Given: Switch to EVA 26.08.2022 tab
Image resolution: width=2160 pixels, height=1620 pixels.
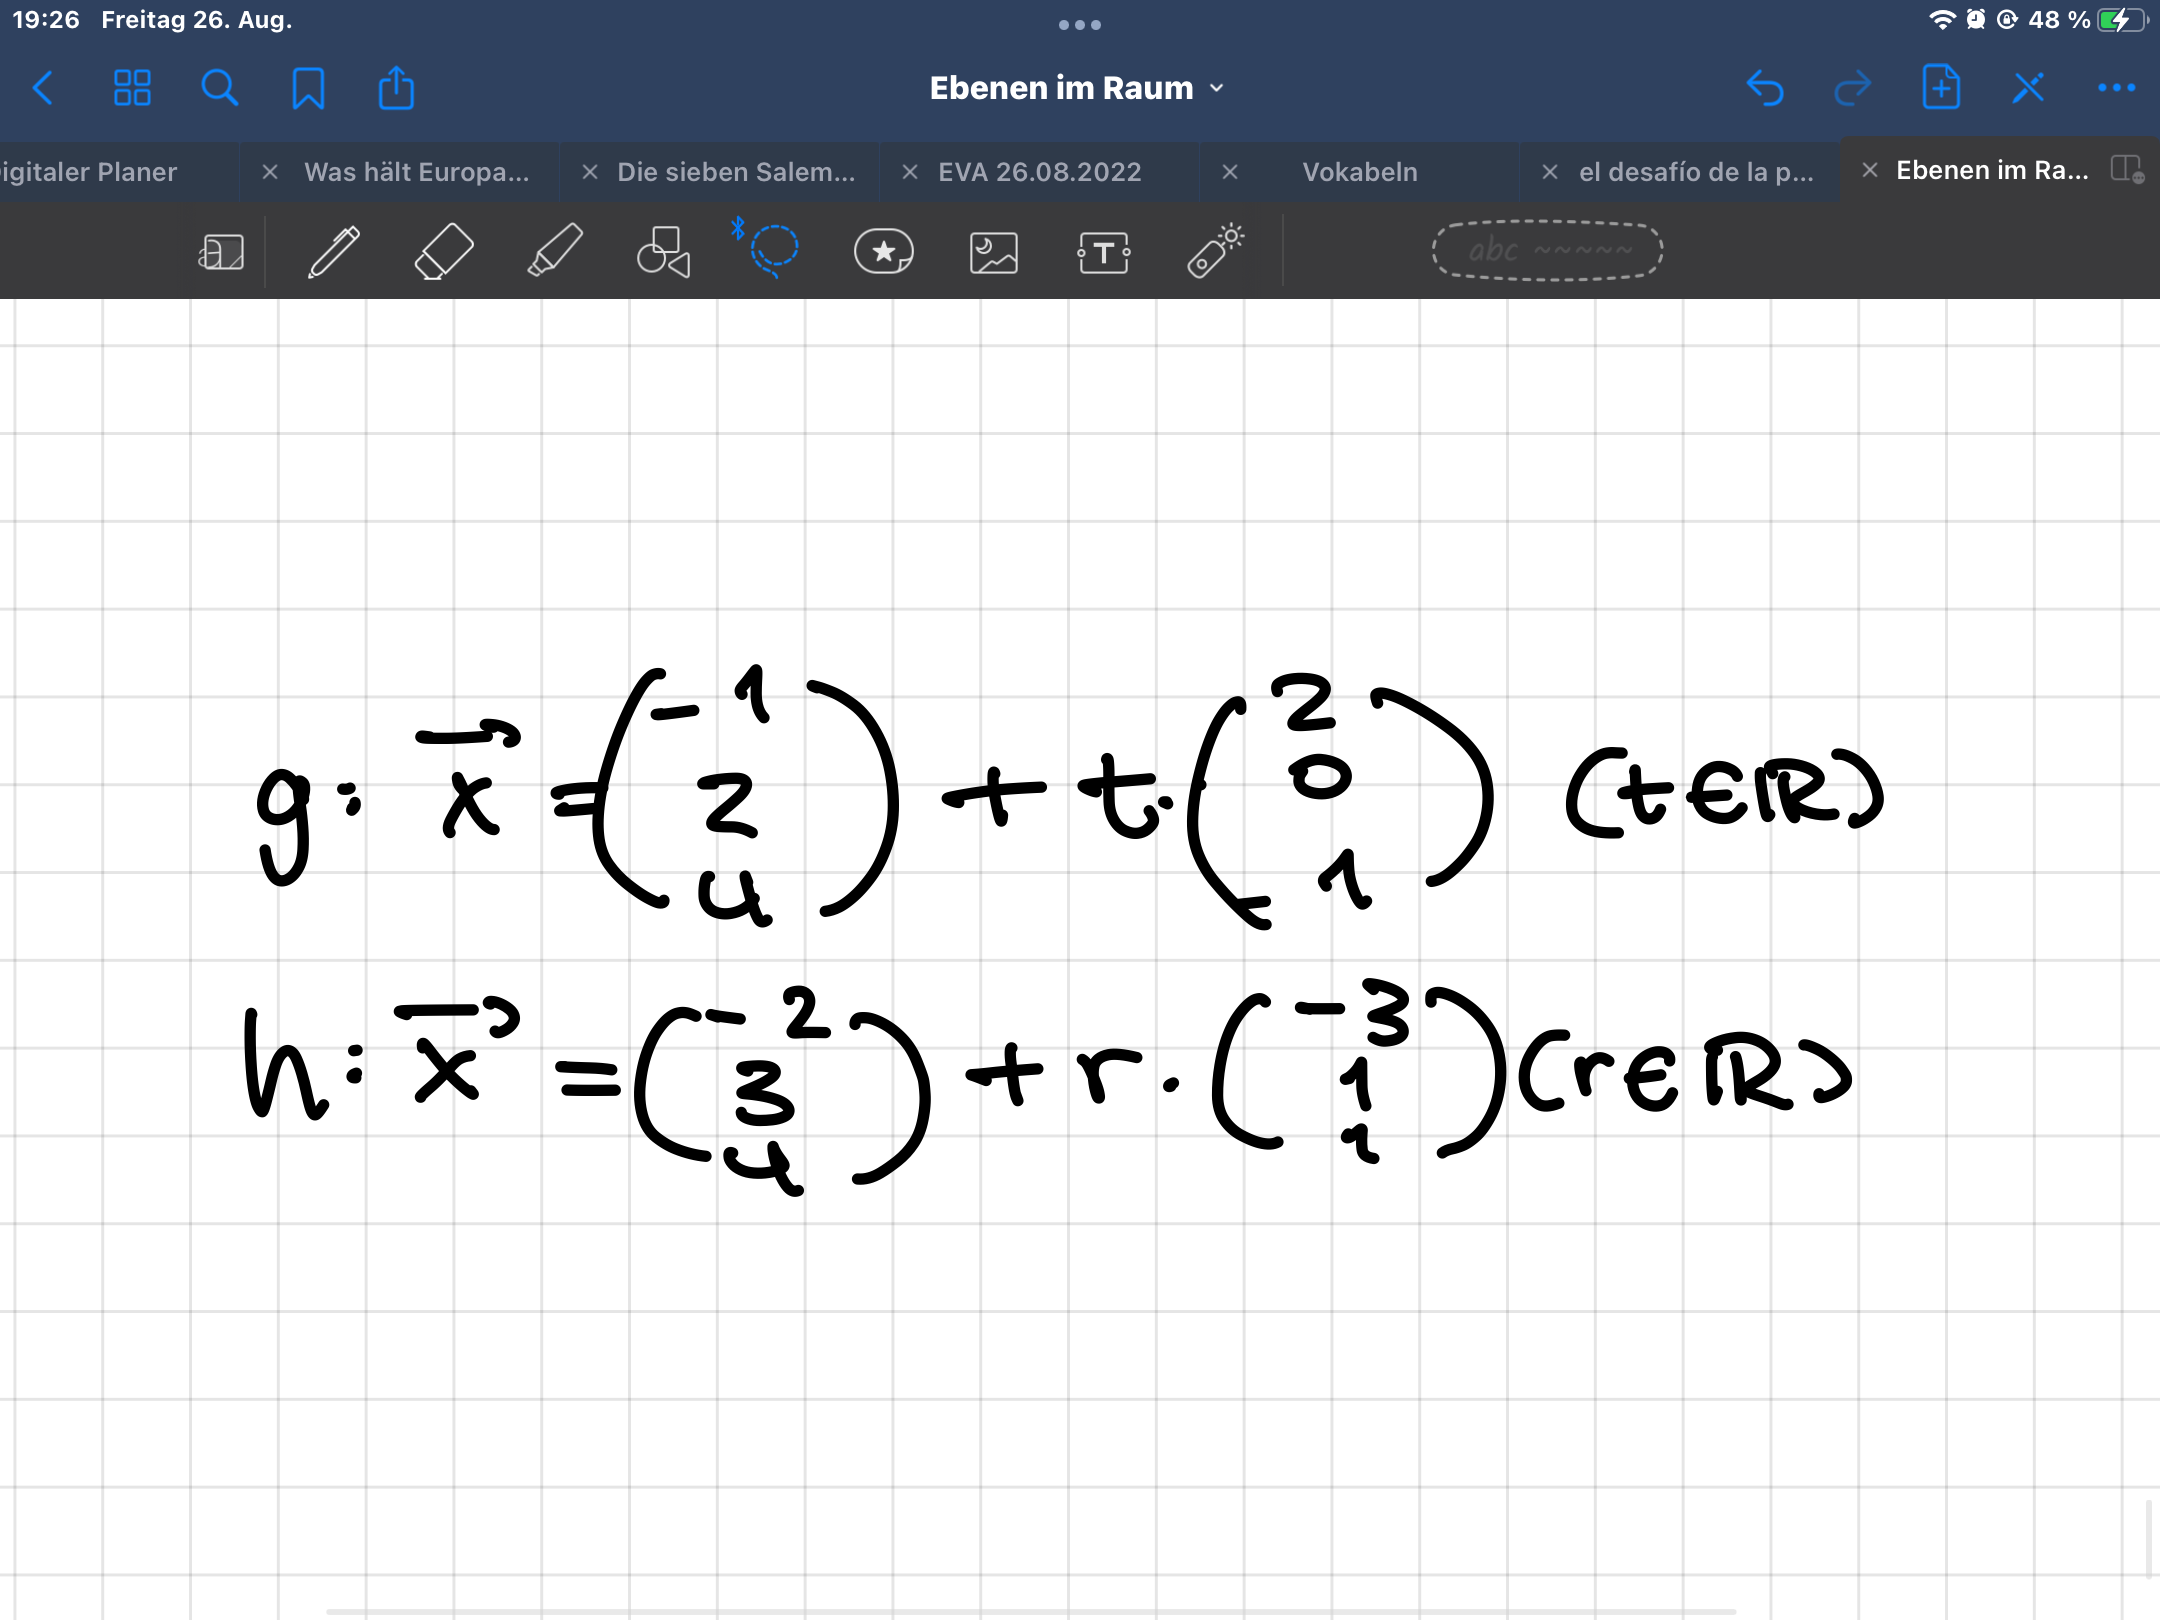Looking at the screenshot, I should tap(1039, 172).
